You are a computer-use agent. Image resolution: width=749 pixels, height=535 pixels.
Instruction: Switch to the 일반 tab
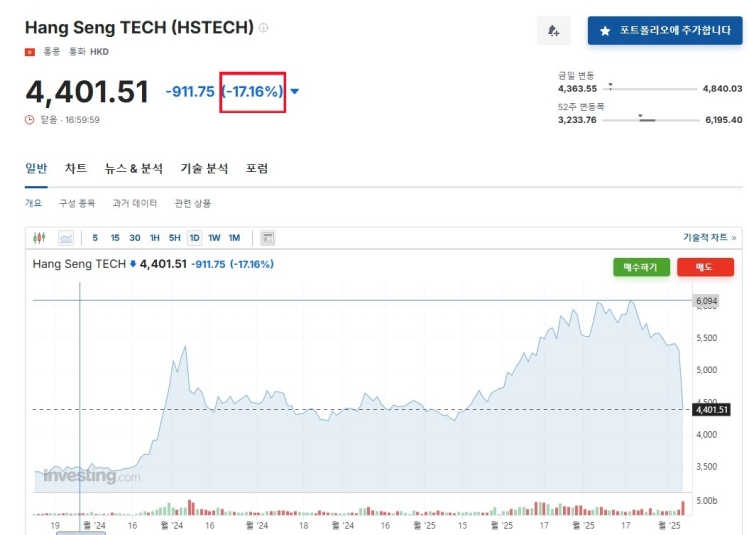(36, 168)
